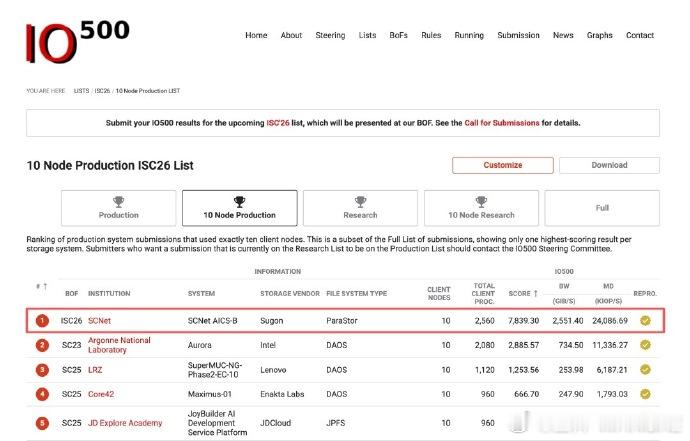Click the reproducibility badge in SCNet row
Screen dimensions: 690x441
coord(645,321)
